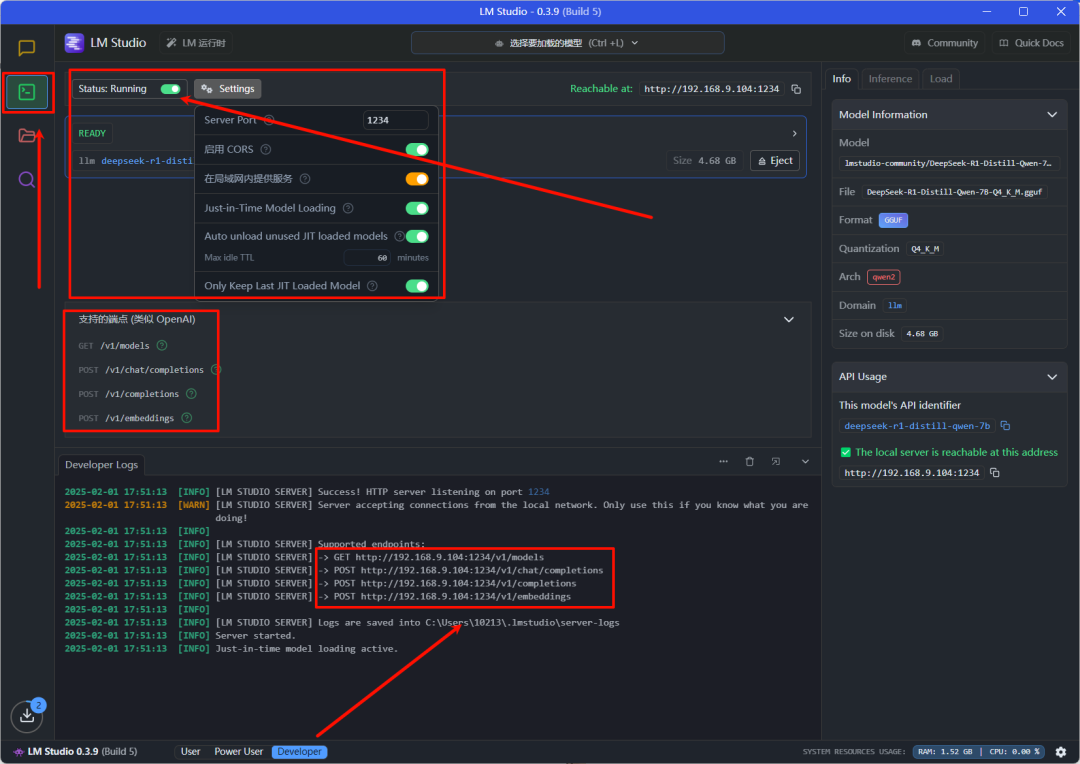The width and height of the screenshot is (1080, 764).
Task: Select the Developer Logs tab
Action: pyautogui.click(x=101, y=465)
